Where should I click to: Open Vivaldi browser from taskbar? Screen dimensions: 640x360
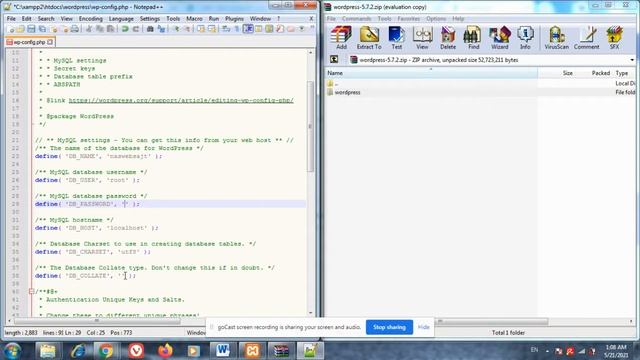(136, 351)
